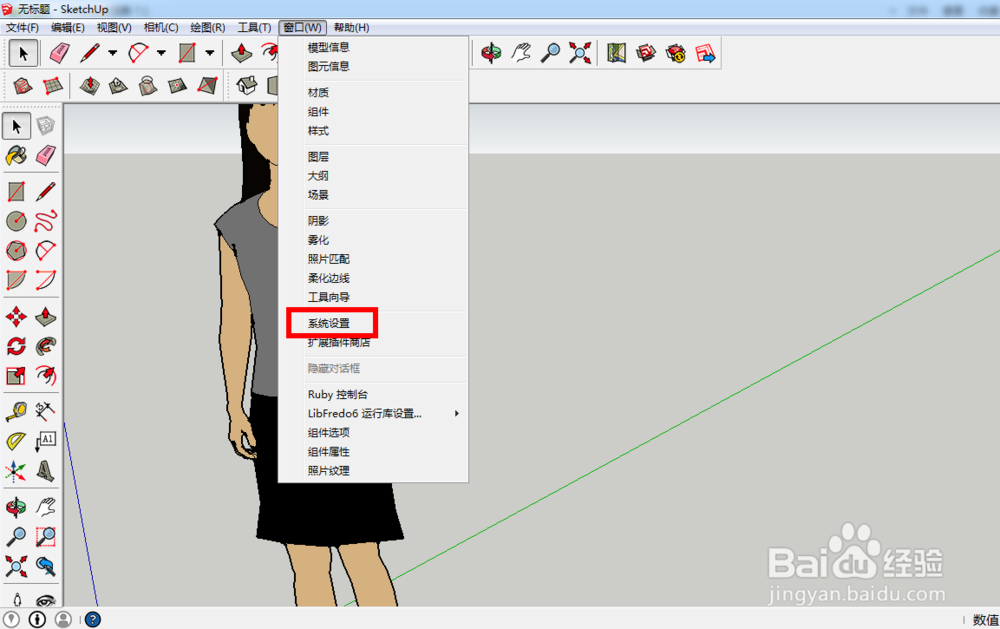Select the Rotate tool
The width and height of the screenshot is (1000, 629).
pyautogui.click(x=15, y=345)
